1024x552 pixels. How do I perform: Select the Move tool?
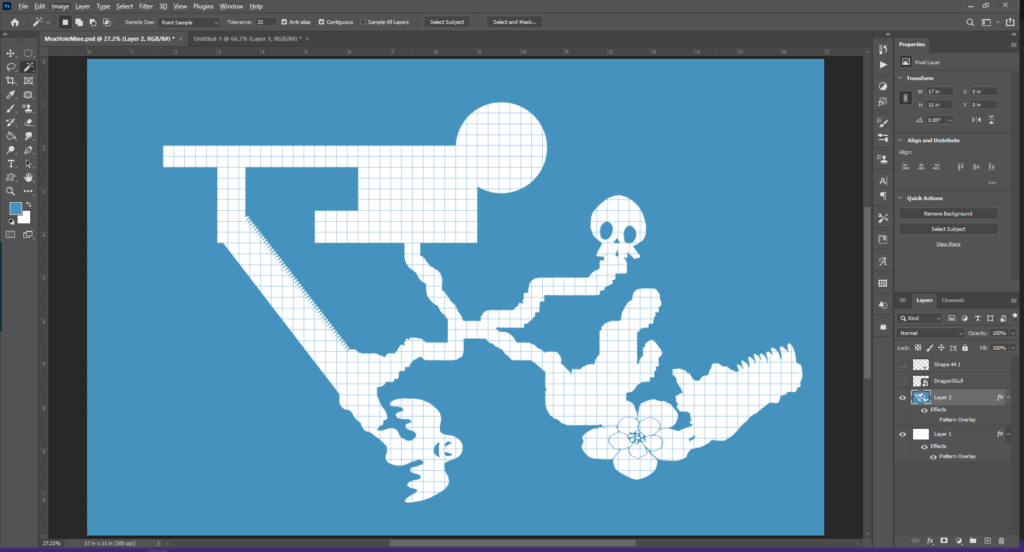(11, 53)
